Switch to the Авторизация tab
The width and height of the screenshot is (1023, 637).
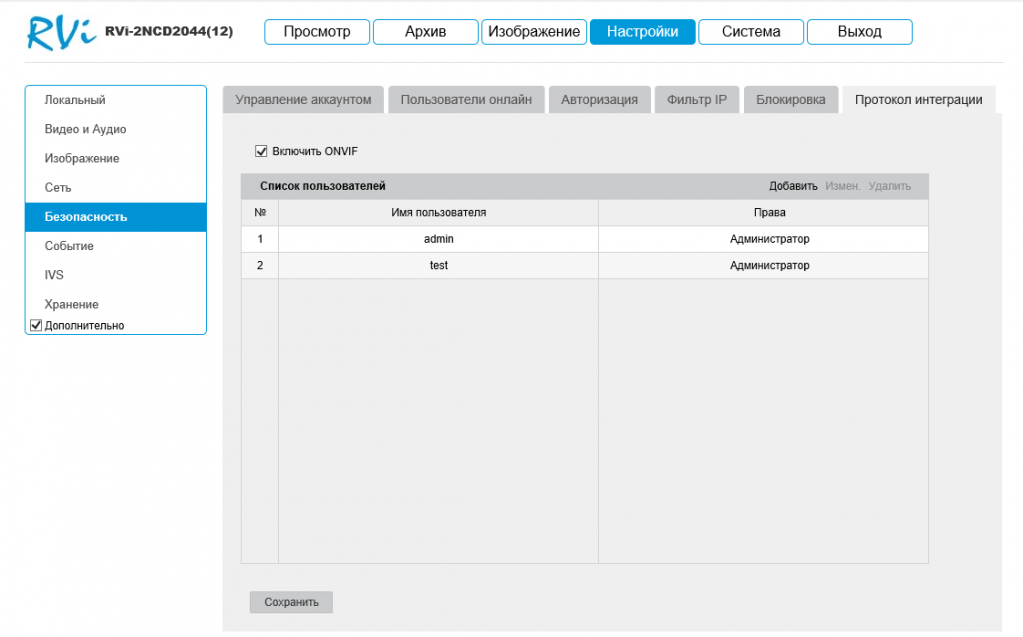599,100
